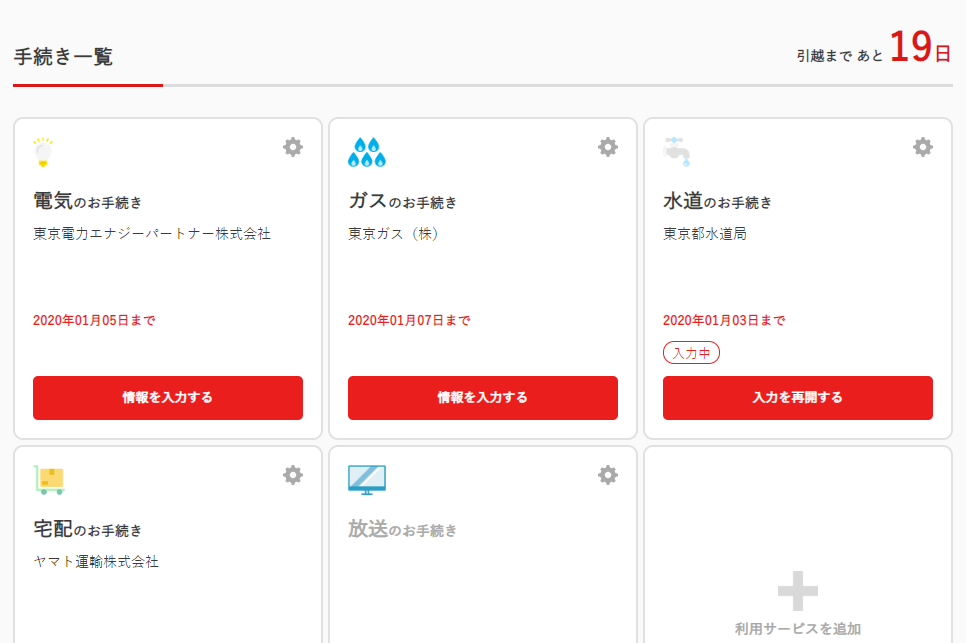Click 水道のお手続き title
The height and width of the screenshot is (643, 966).
pos(717,201)
